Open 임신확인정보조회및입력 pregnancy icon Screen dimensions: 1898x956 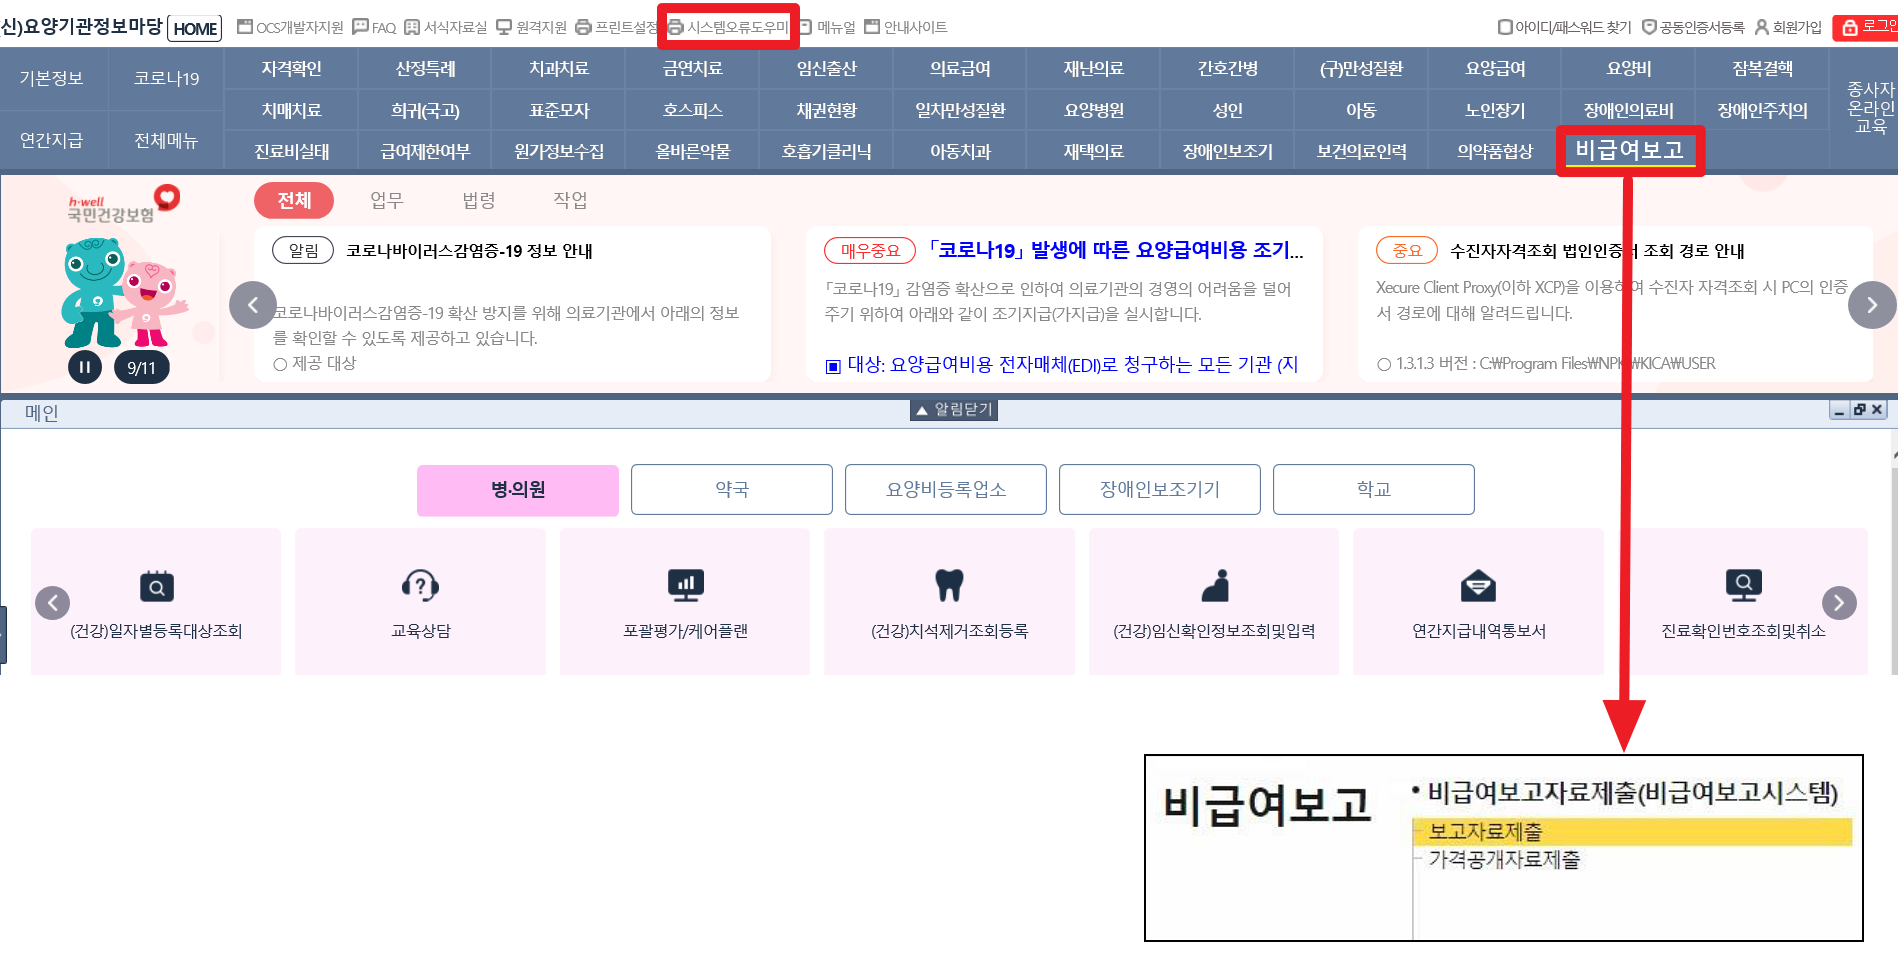[1214, 586]
